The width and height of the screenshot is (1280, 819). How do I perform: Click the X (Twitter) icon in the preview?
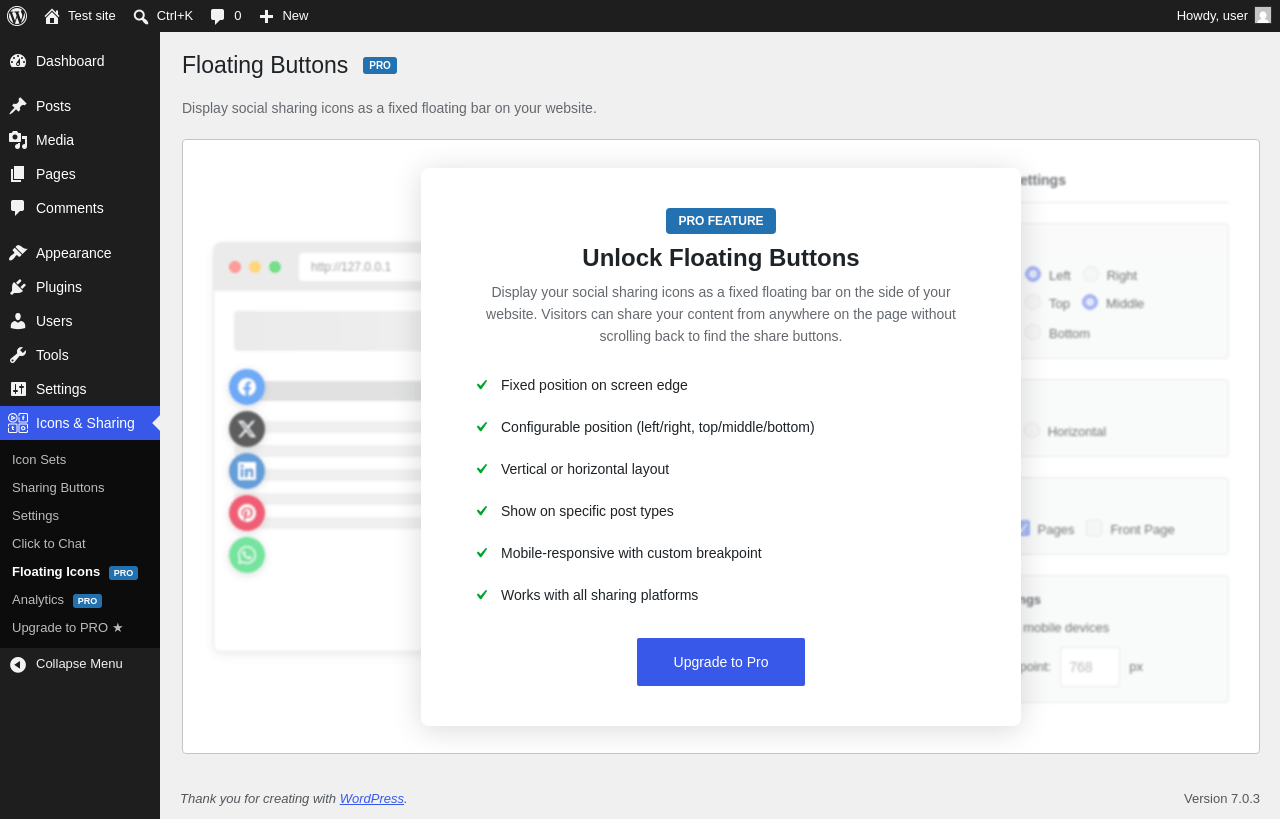tap(247, 429)
